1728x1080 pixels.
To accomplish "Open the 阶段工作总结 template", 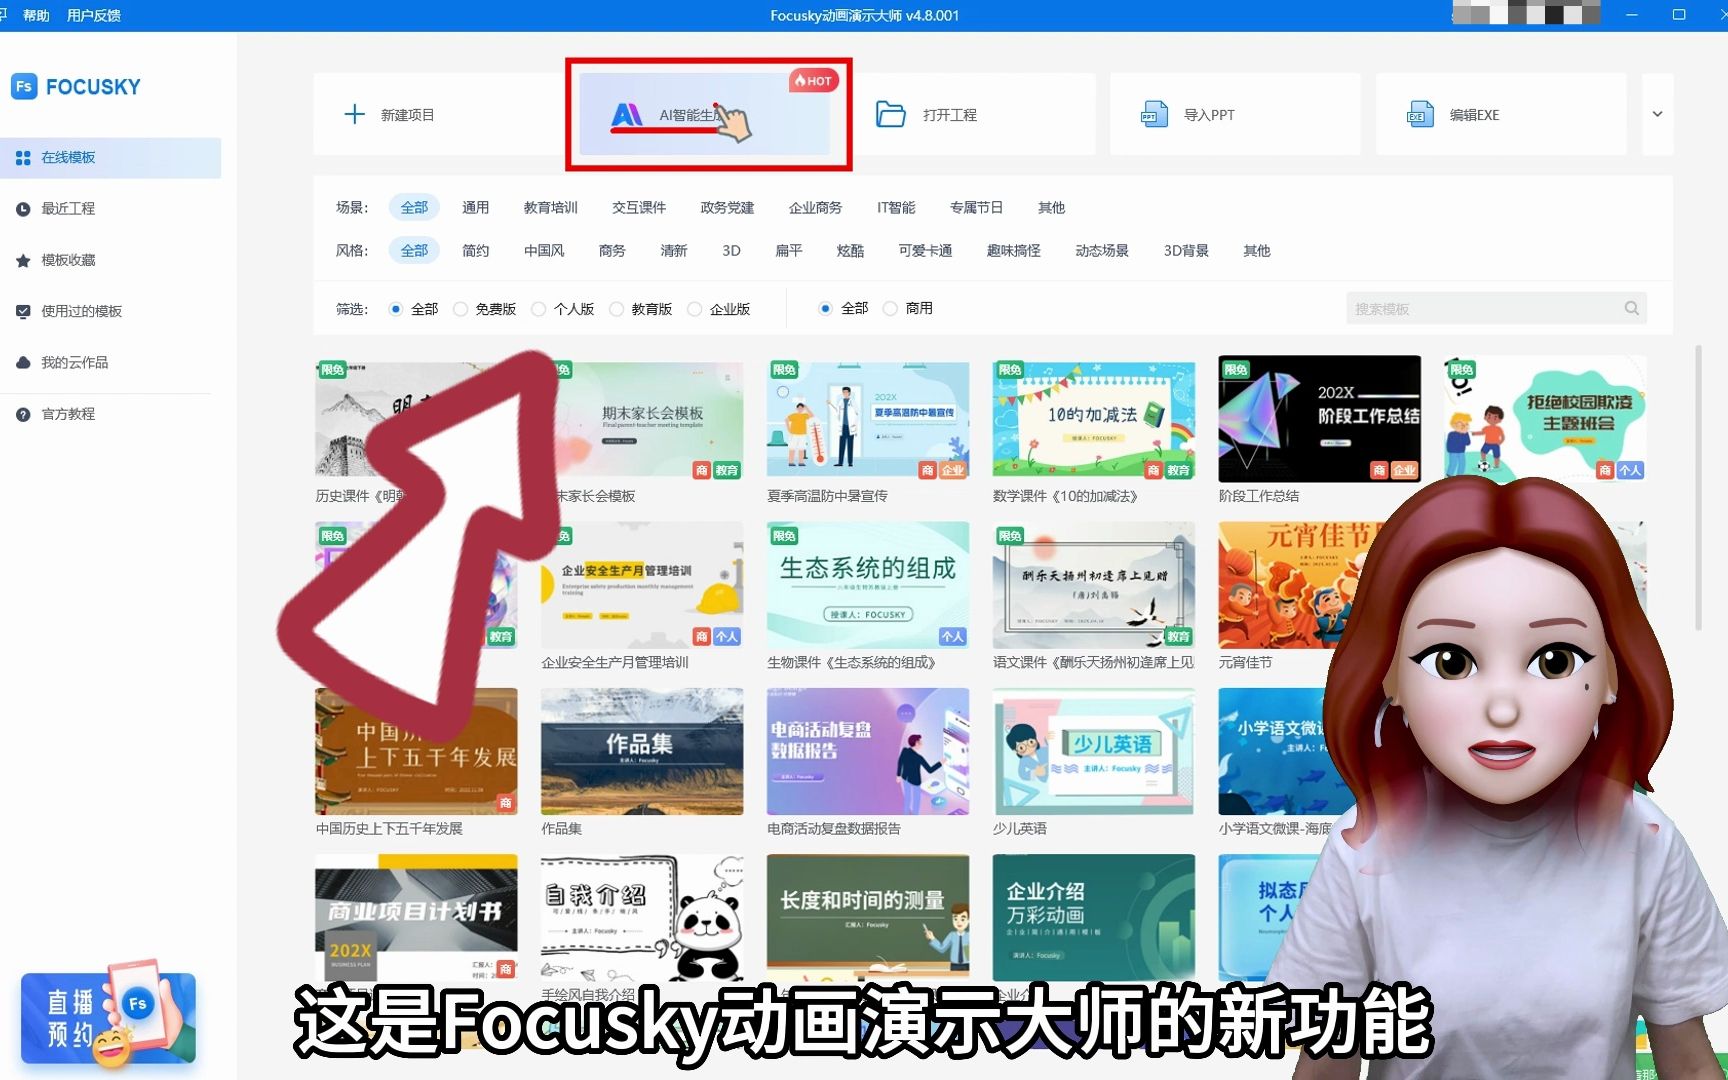I will tap(1319, 419).
